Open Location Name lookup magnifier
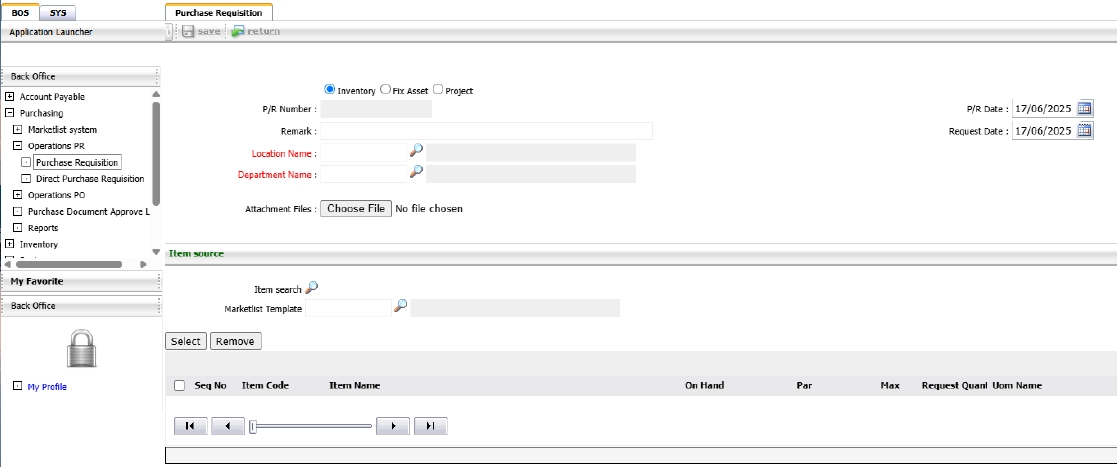Screen dimensions: 1117x467 click(x=417, y=151)
